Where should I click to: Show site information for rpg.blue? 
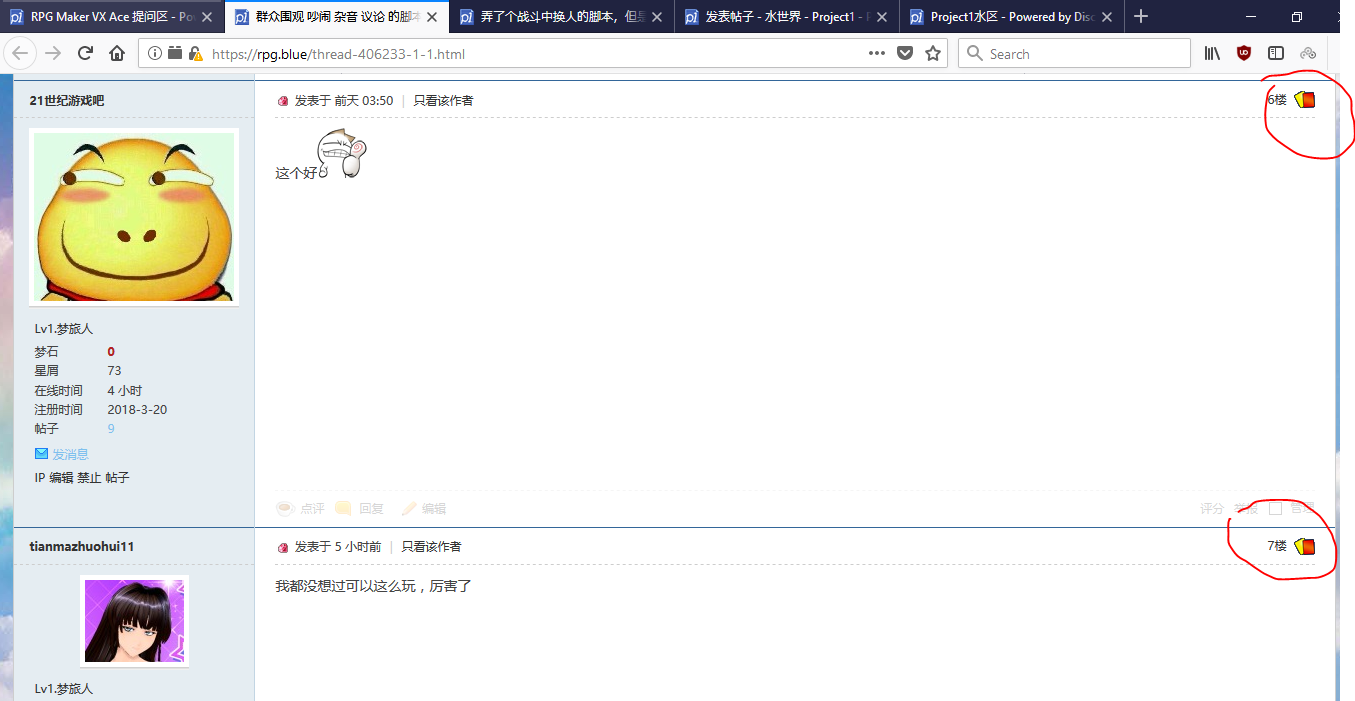click(156, 54)
